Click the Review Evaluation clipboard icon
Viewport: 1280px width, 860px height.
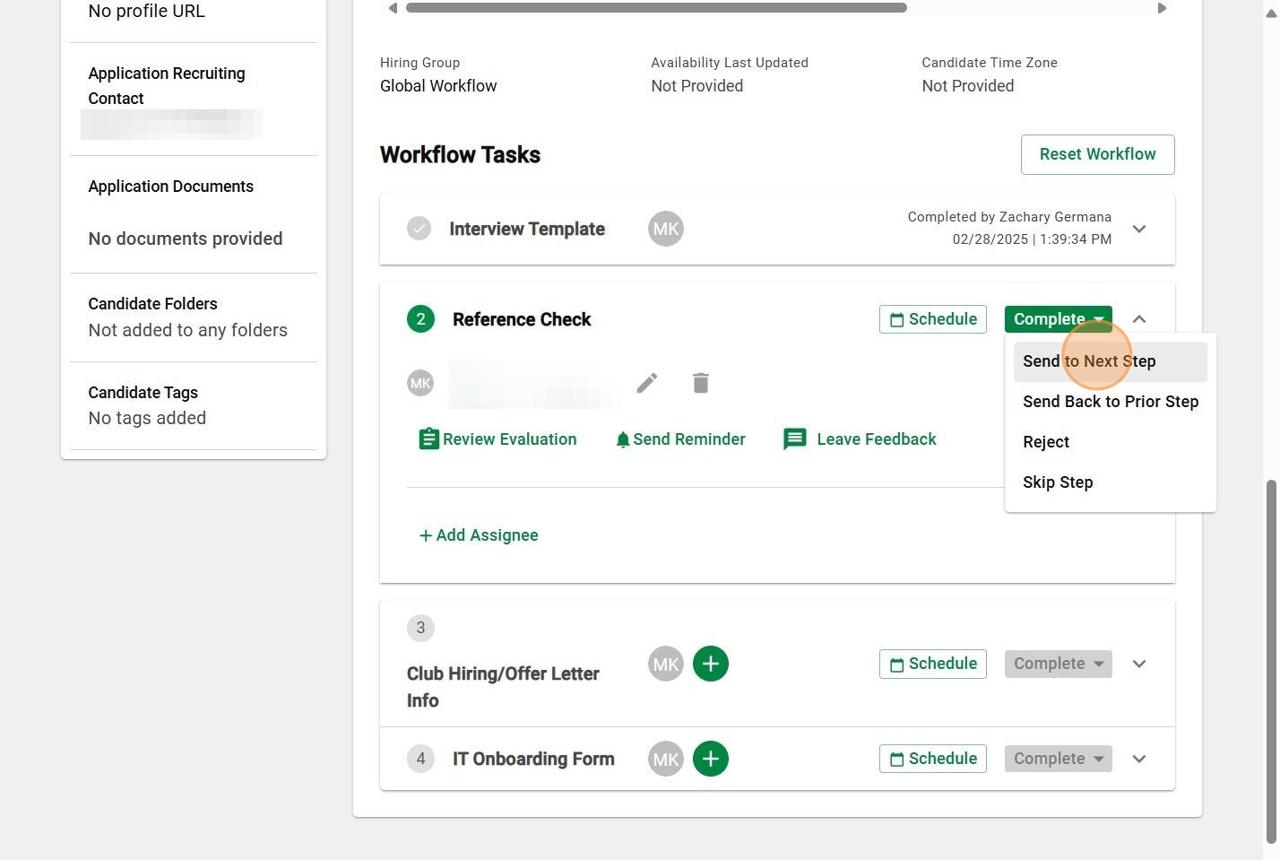pos(429,439)
